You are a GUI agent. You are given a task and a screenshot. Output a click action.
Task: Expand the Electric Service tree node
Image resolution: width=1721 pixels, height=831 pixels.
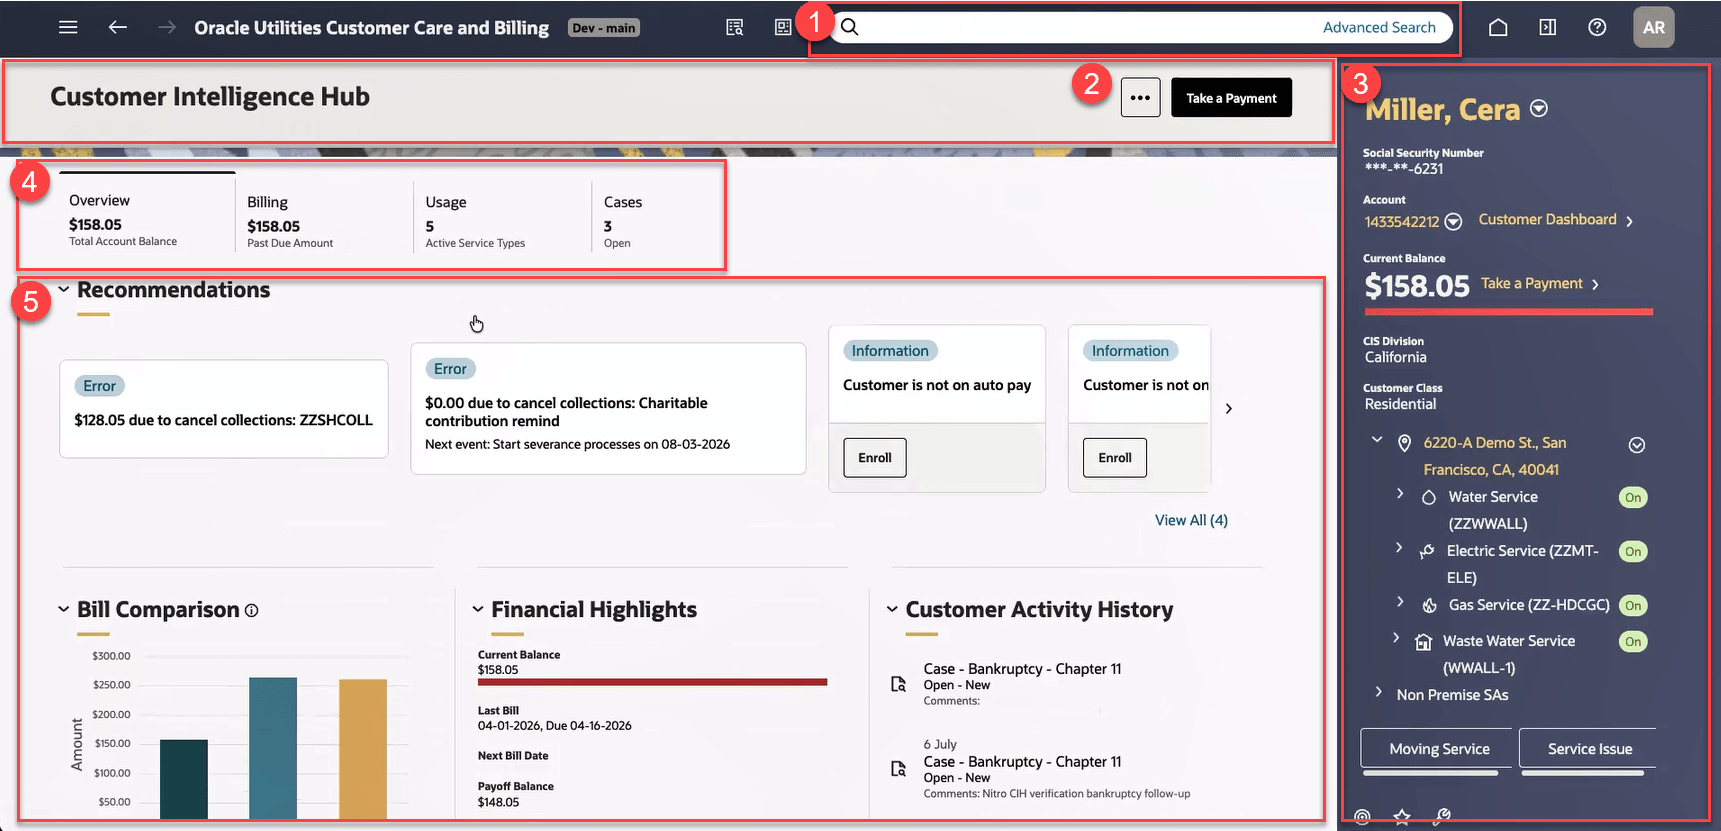[1399, 548]
